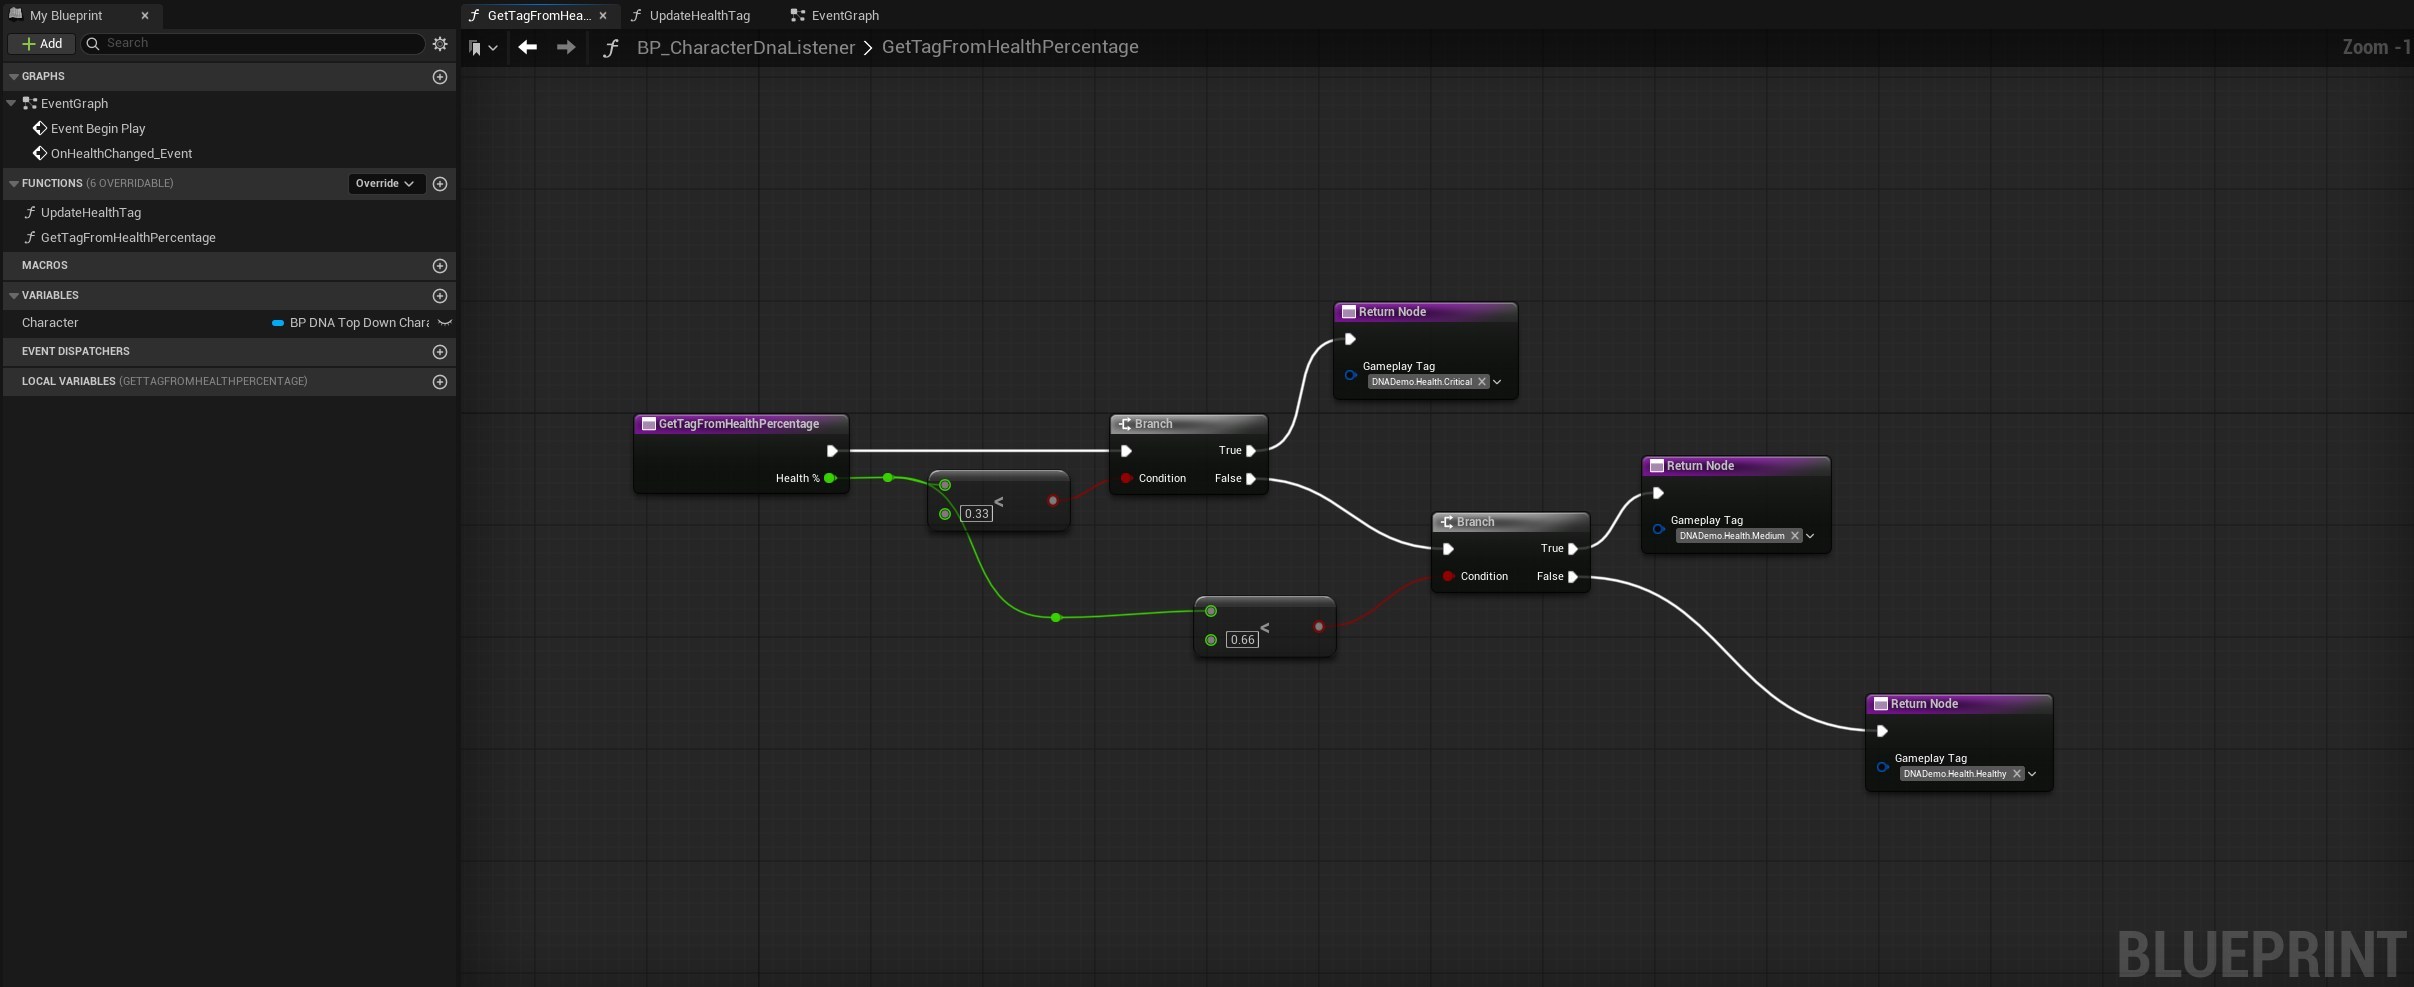The width and height of the screenshot is (2414, 987).
Task: Click the back navigation arrow in graph toolbar
Action: point(527,47)
